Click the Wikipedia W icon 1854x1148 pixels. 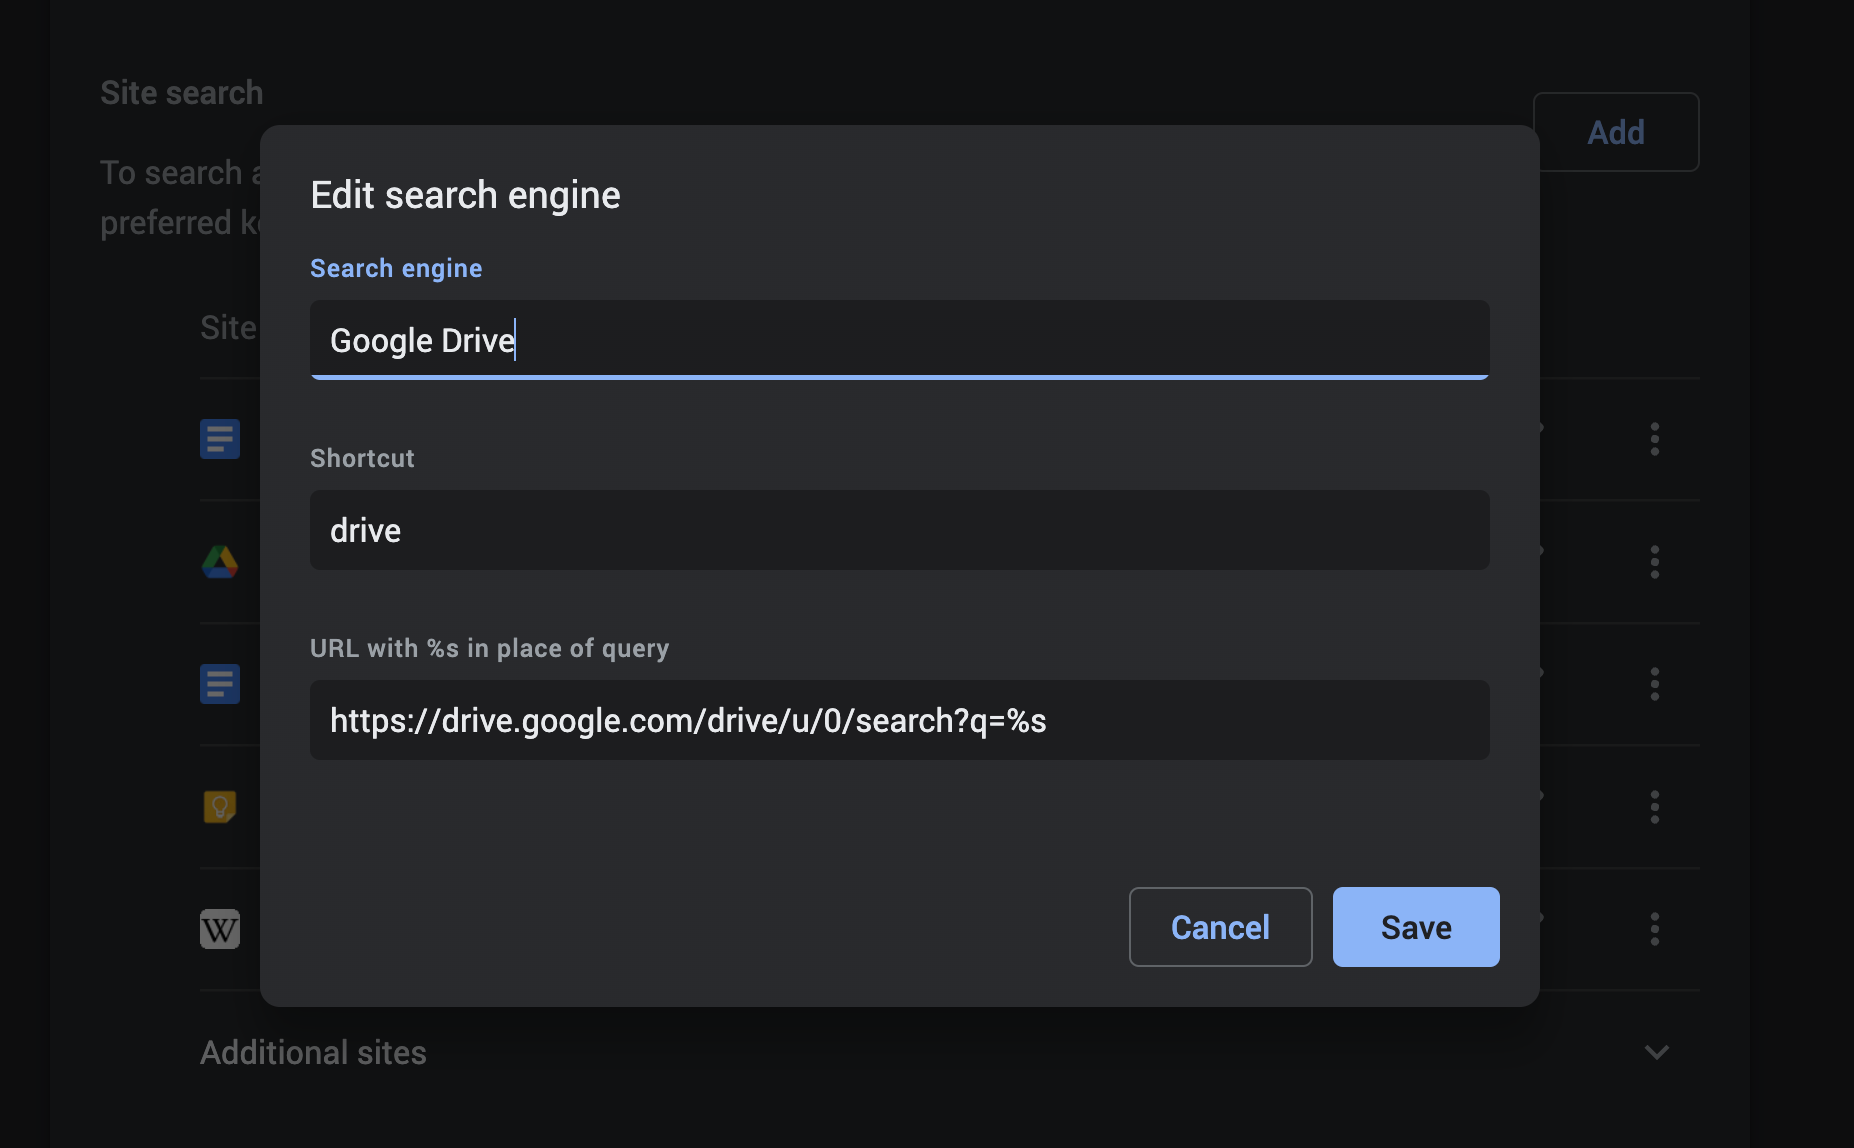pos(220,929)
